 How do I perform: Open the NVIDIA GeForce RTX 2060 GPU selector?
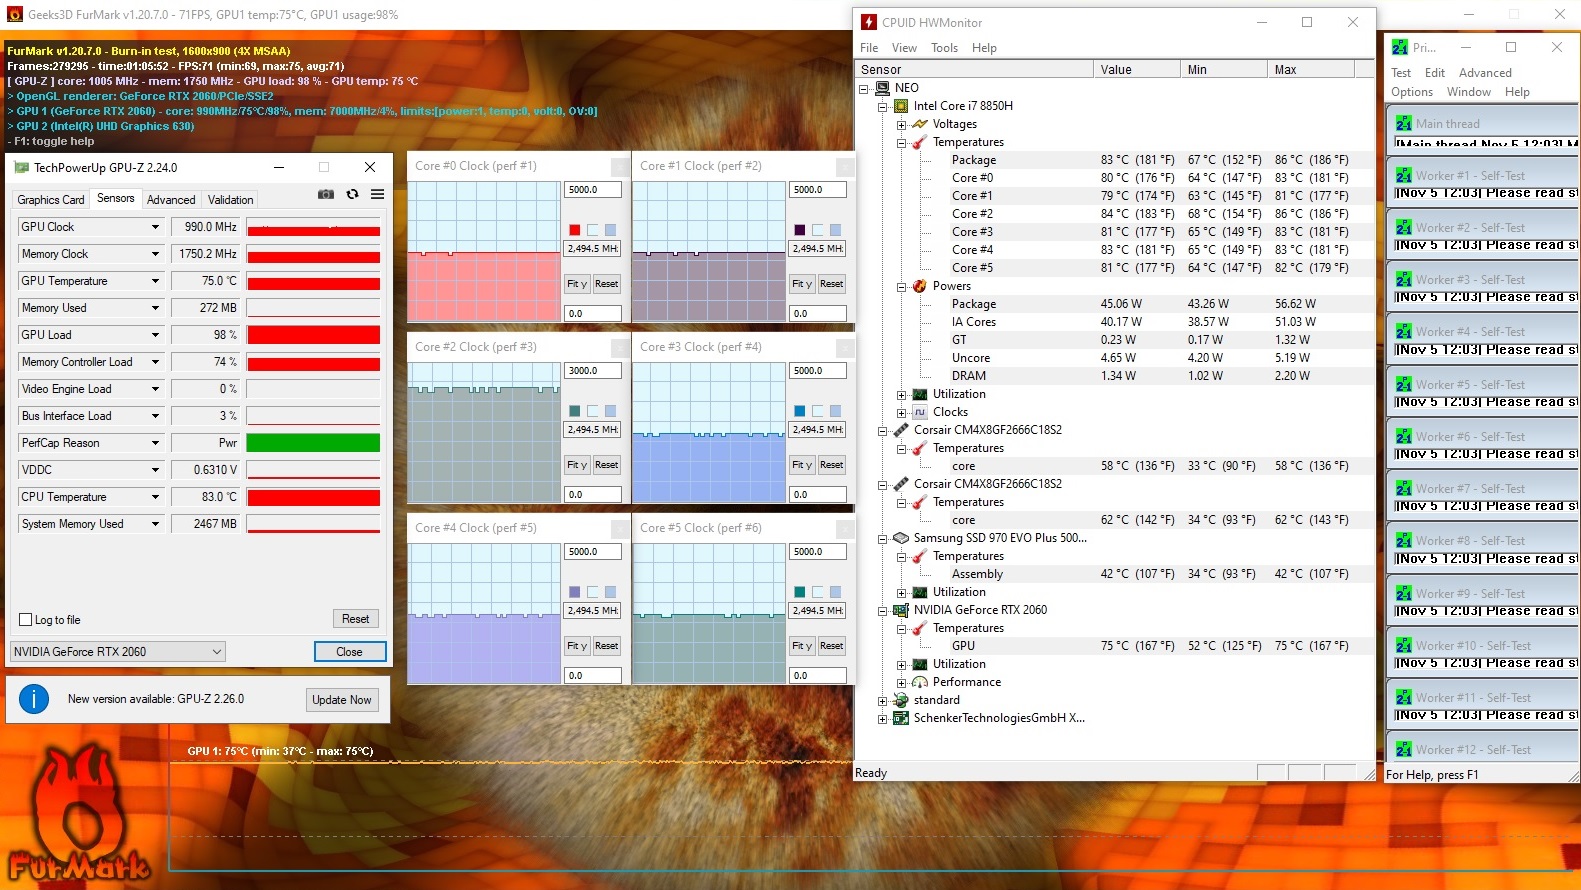[x=118, y=652]
